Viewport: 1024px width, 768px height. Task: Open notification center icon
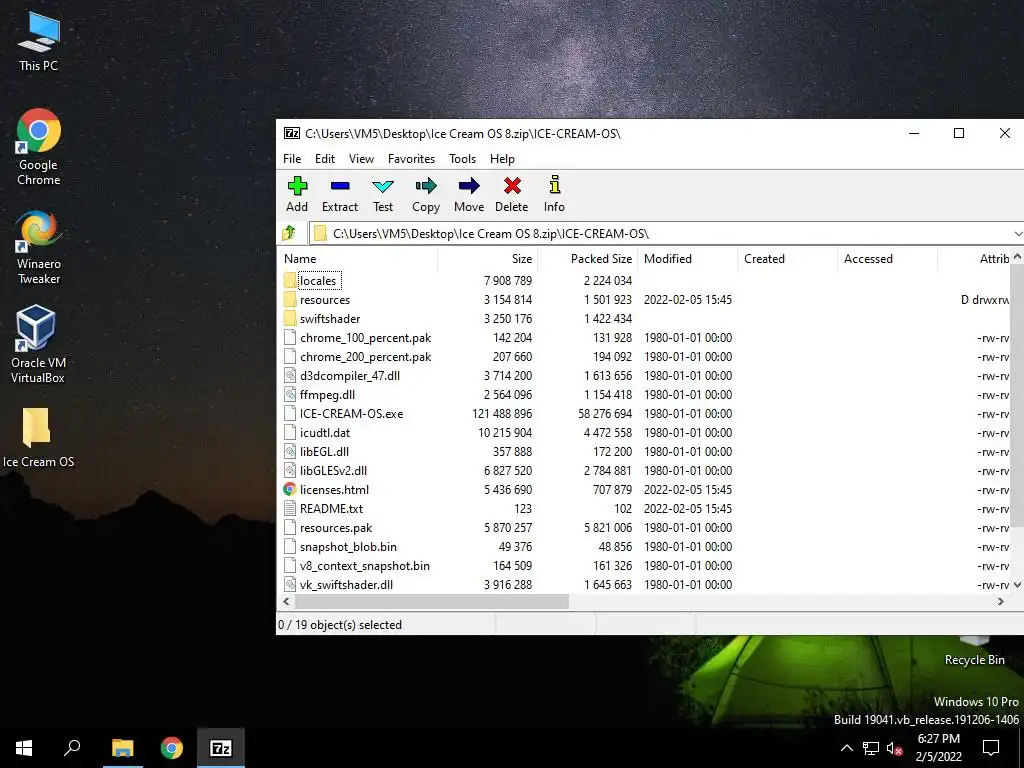tap(991, 748)
